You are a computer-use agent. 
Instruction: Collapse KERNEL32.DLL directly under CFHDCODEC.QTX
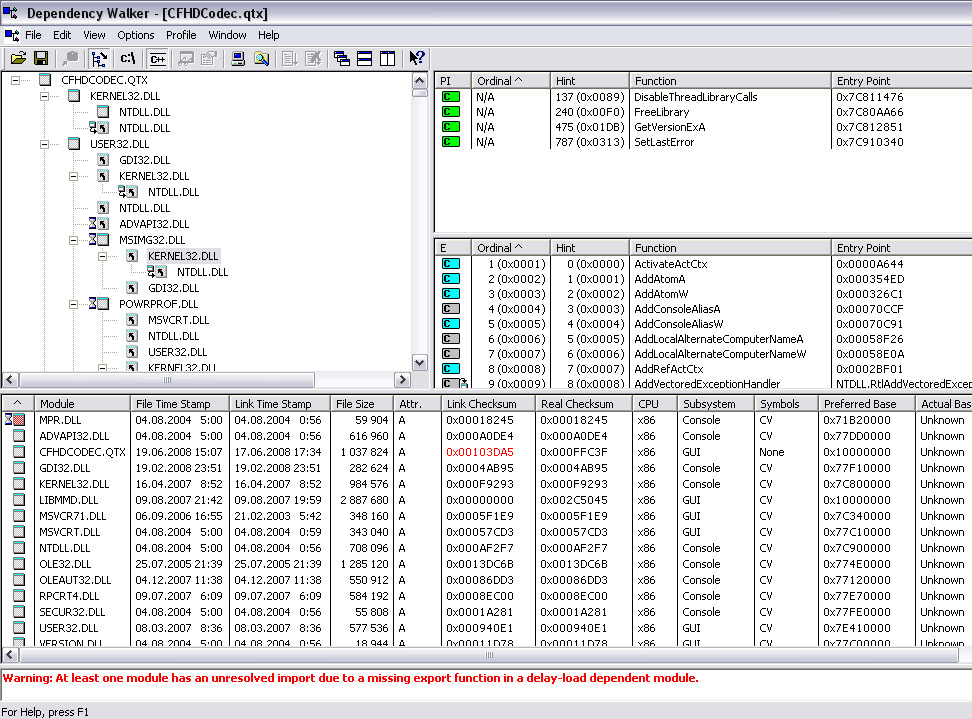[45, 96]
